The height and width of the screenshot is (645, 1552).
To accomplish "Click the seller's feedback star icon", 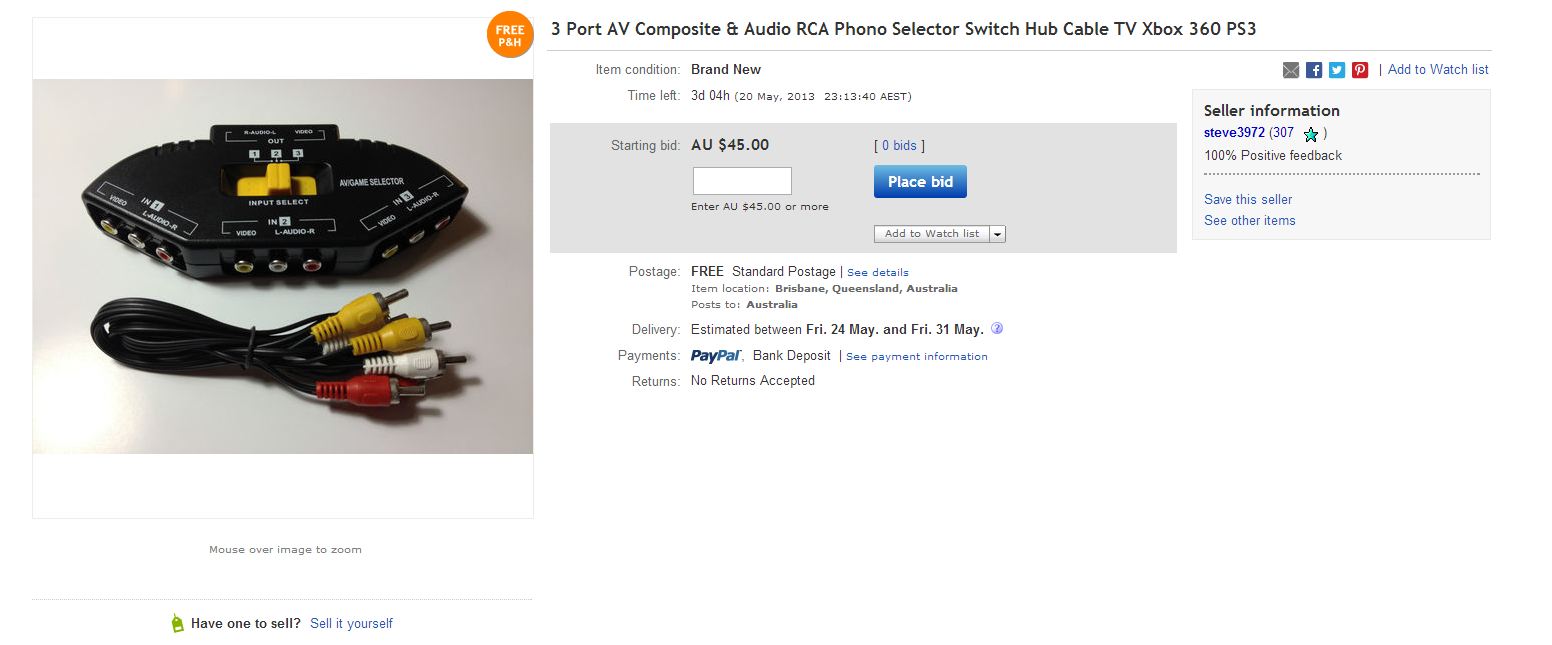I will pos(1311,134).
